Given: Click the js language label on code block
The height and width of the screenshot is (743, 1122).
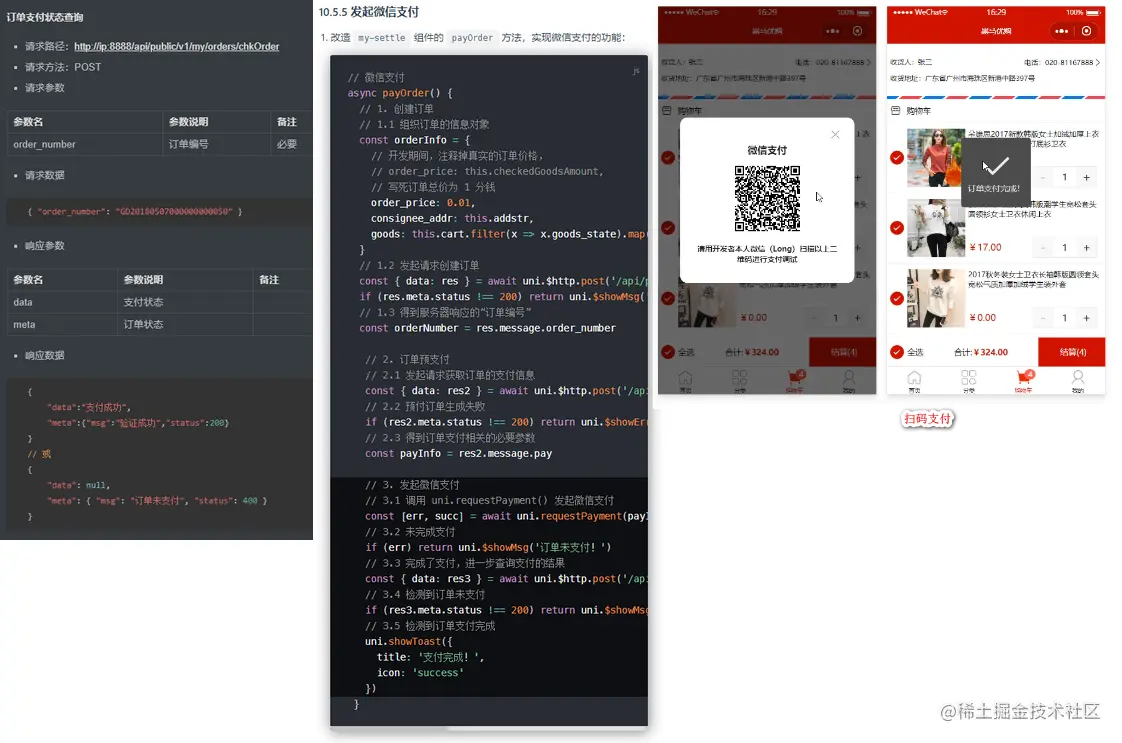Looking at the screenshot, I should coord(636,70).
